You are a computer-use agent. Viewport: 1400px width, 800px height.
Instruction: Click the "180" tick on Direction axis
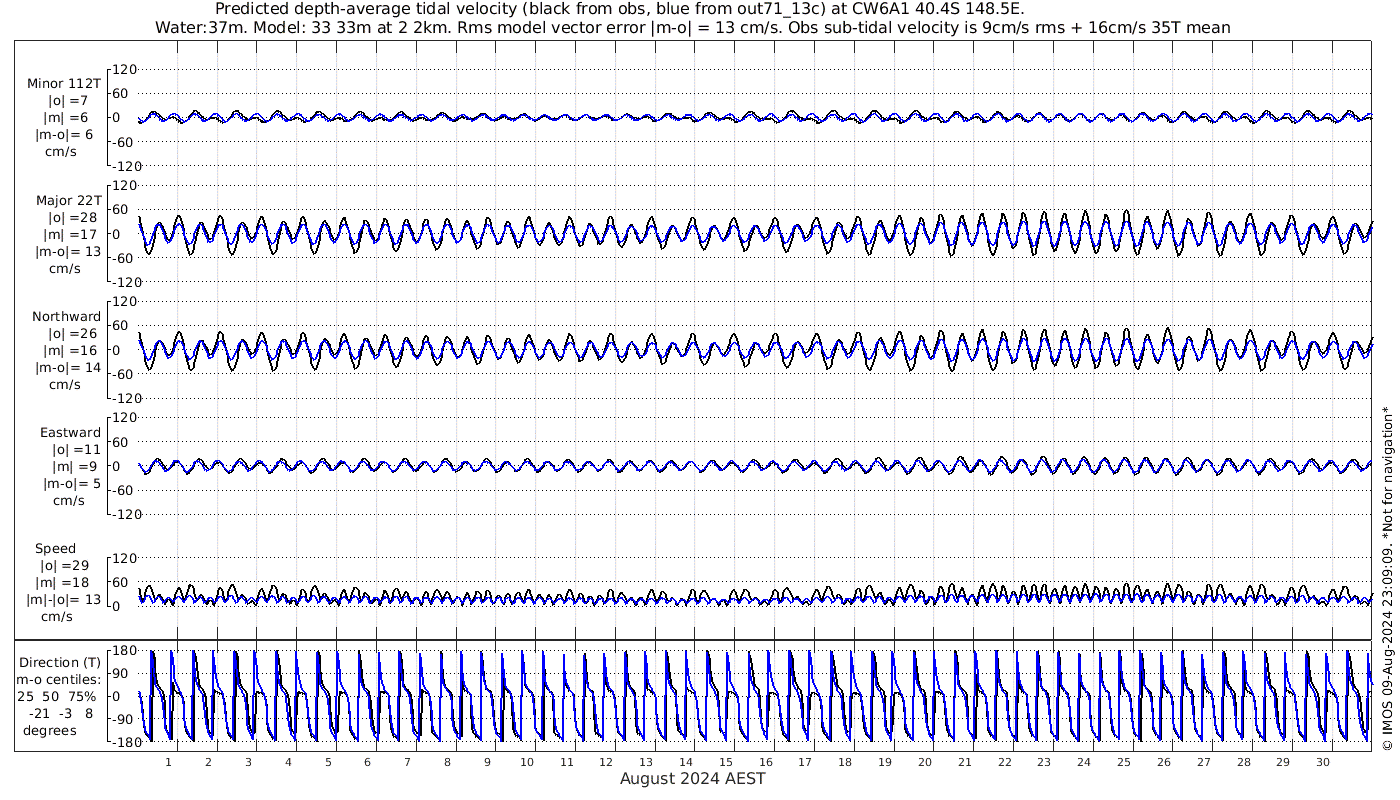tap(124, 652)
